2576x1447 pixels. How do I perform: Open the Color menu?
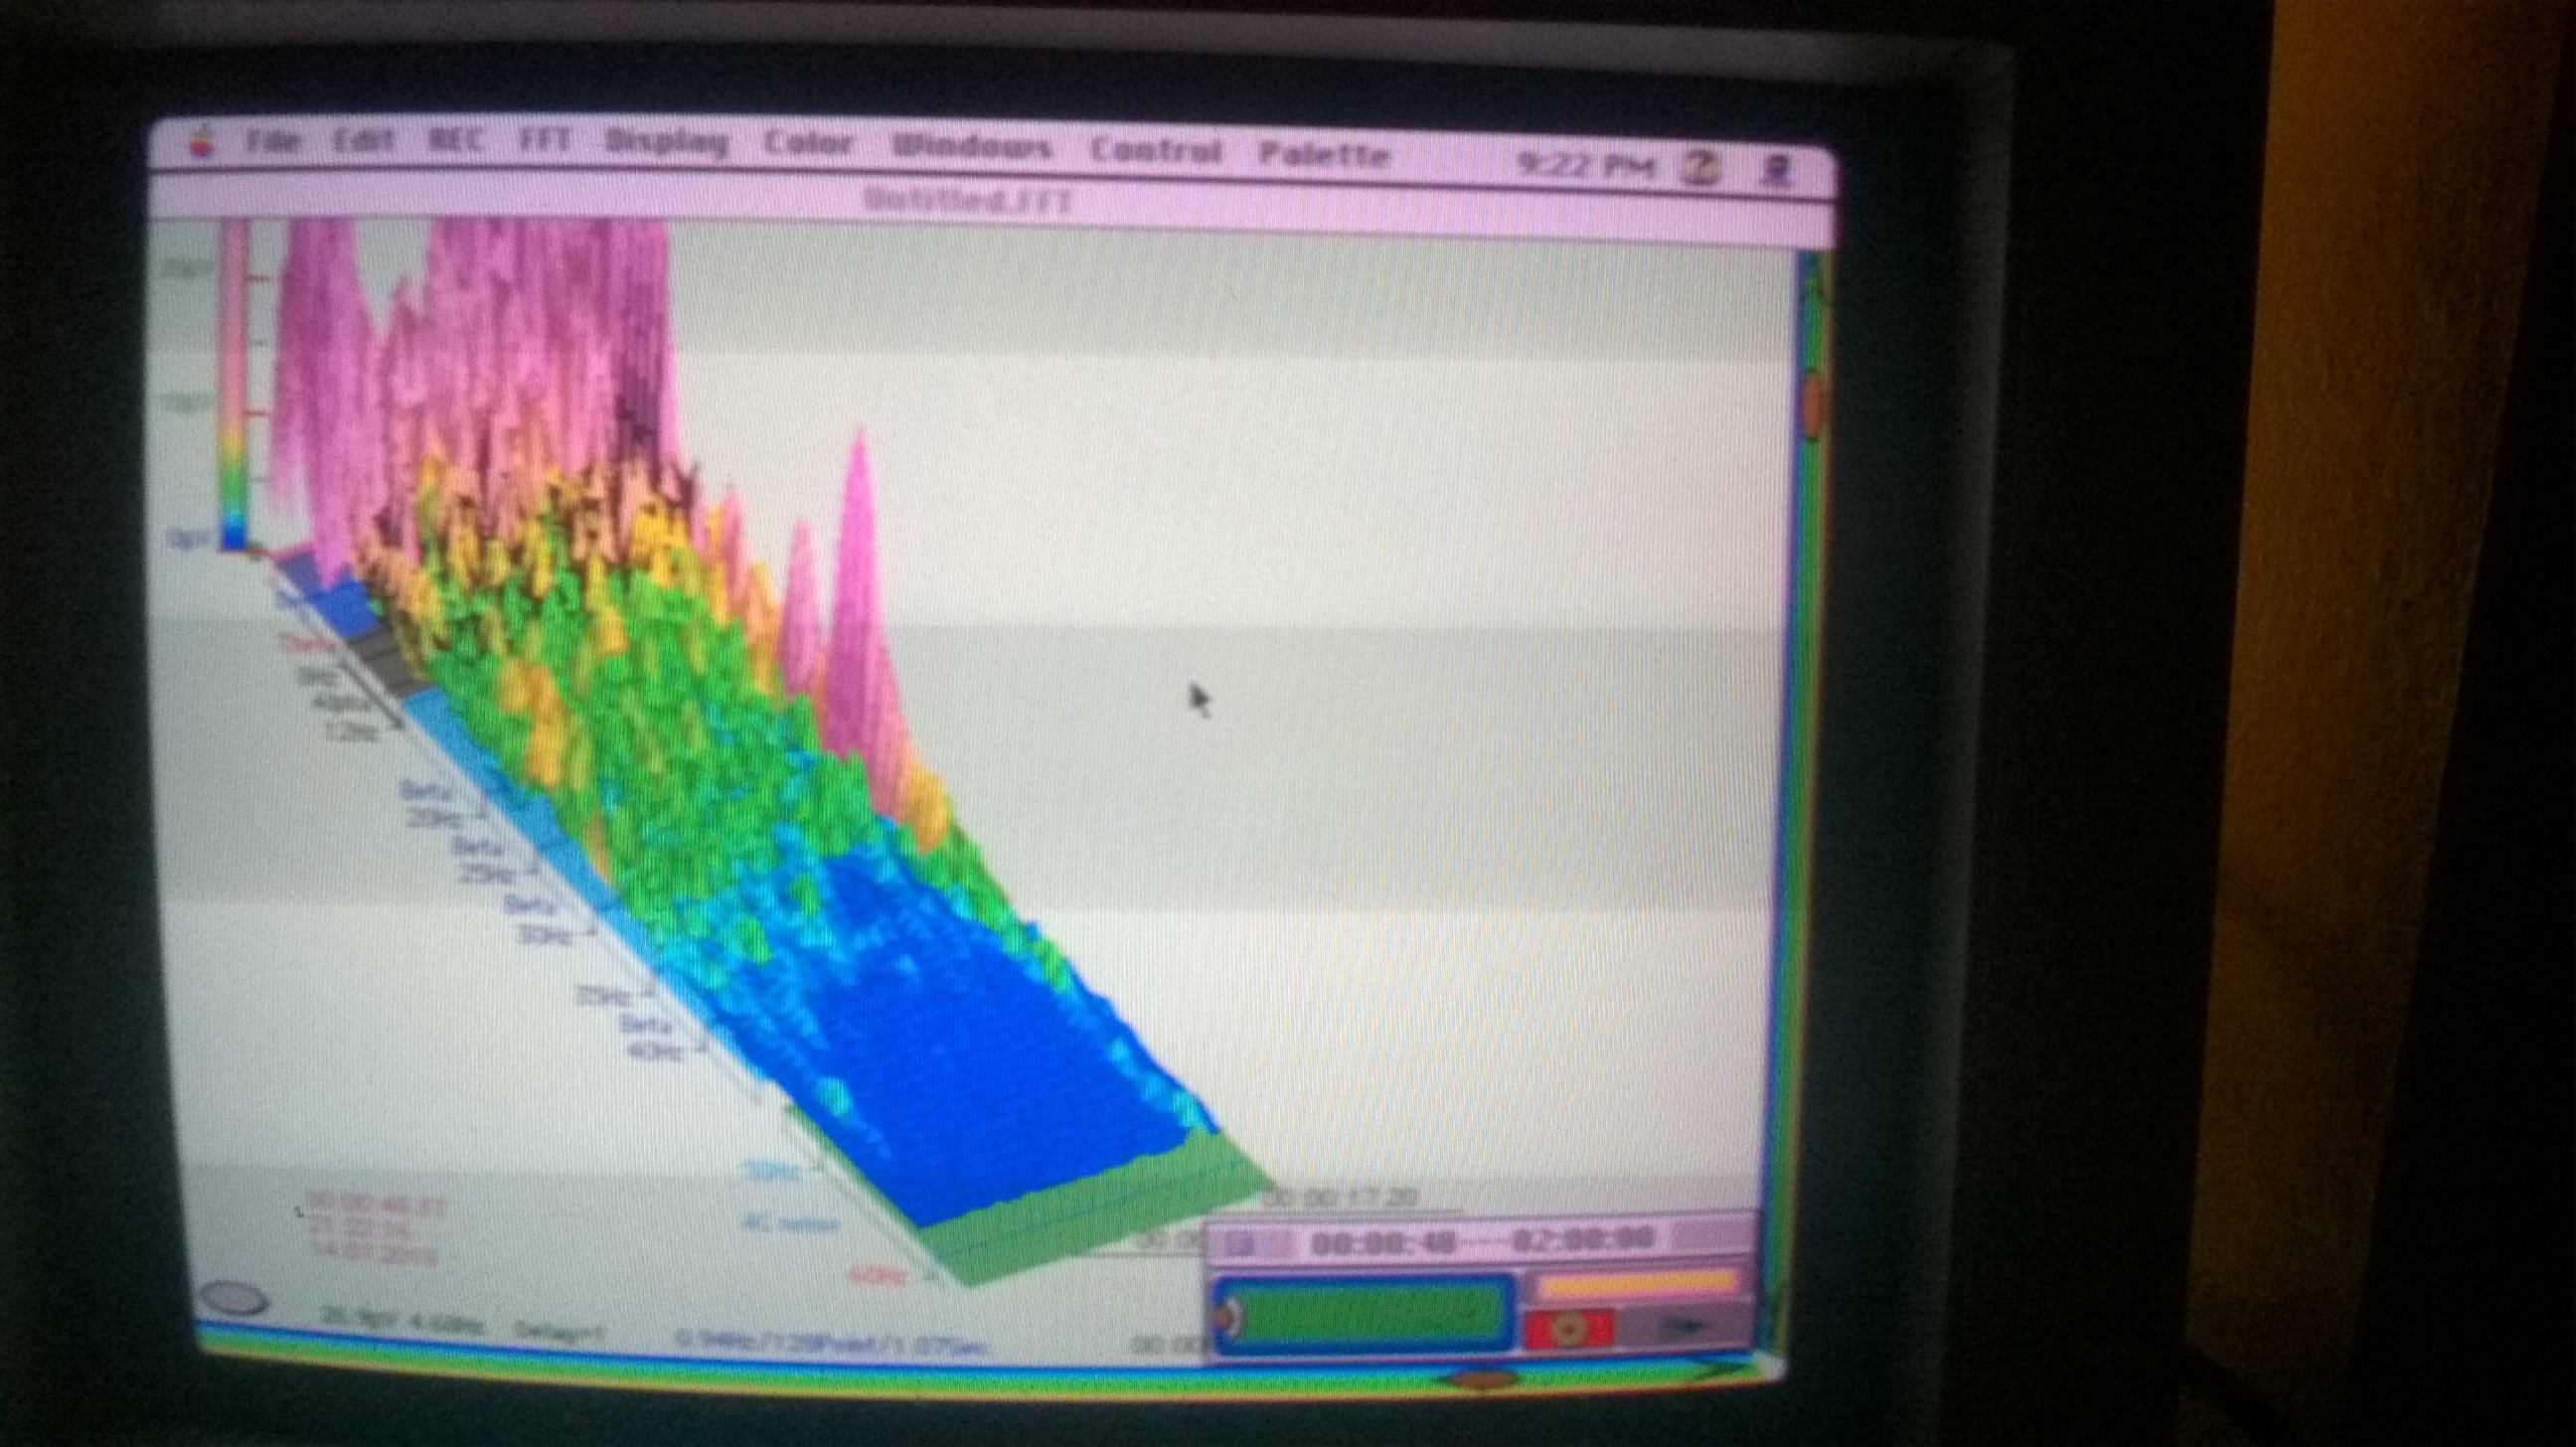click(x=808, y=145)
